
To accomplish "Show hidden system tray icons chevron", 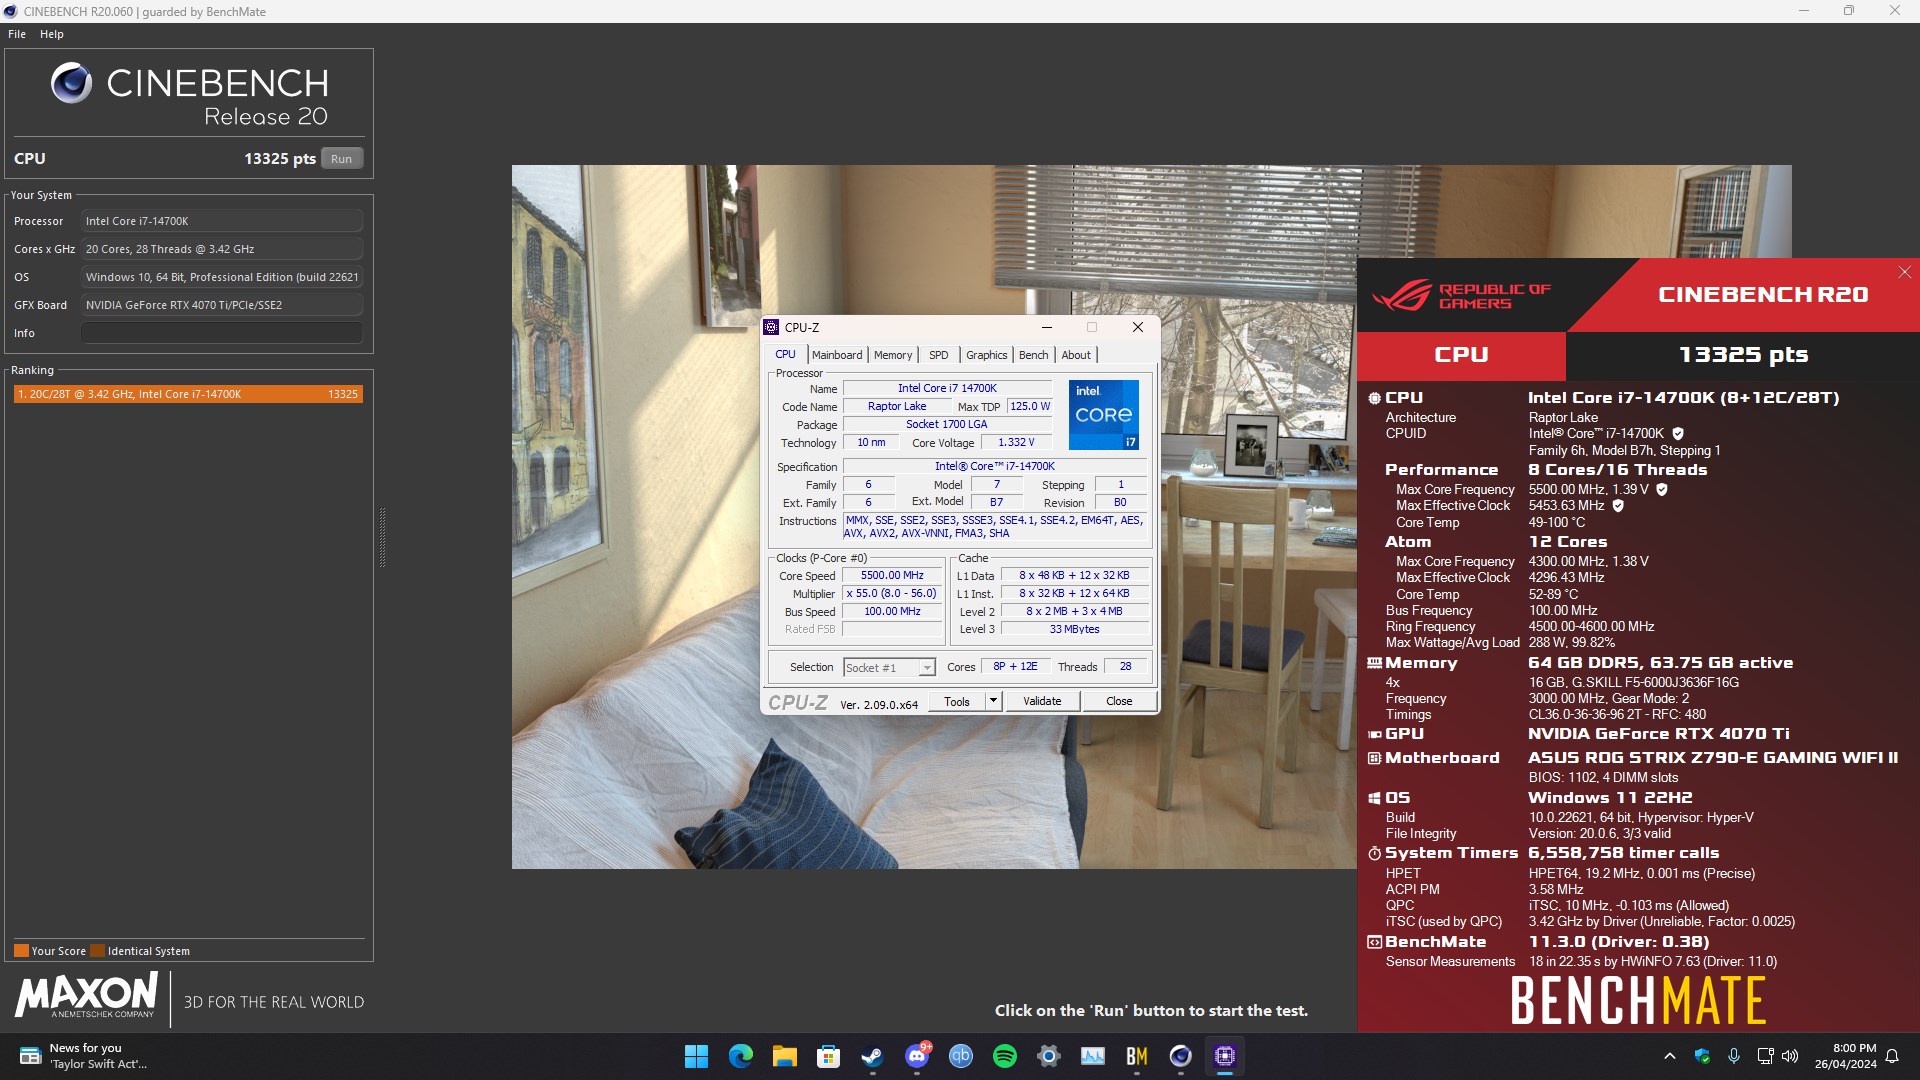I will click(x=1669, y=1056).
